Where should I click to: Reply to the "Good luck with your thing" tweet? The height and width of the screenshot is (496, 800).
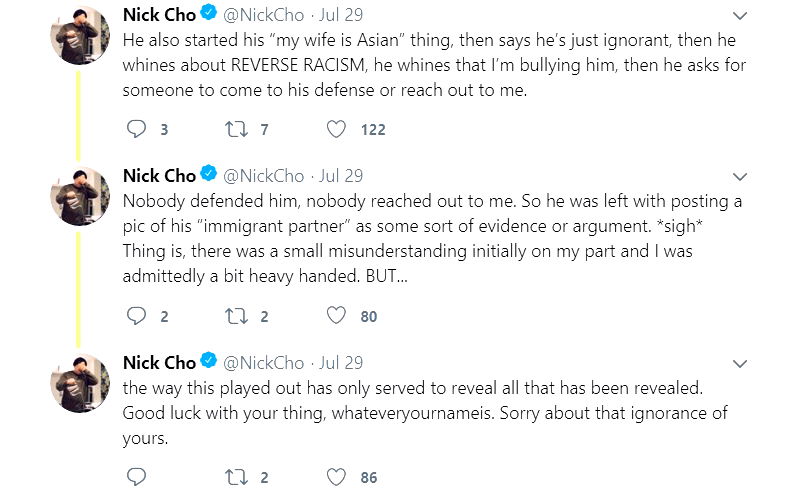[x=138, y=477]
